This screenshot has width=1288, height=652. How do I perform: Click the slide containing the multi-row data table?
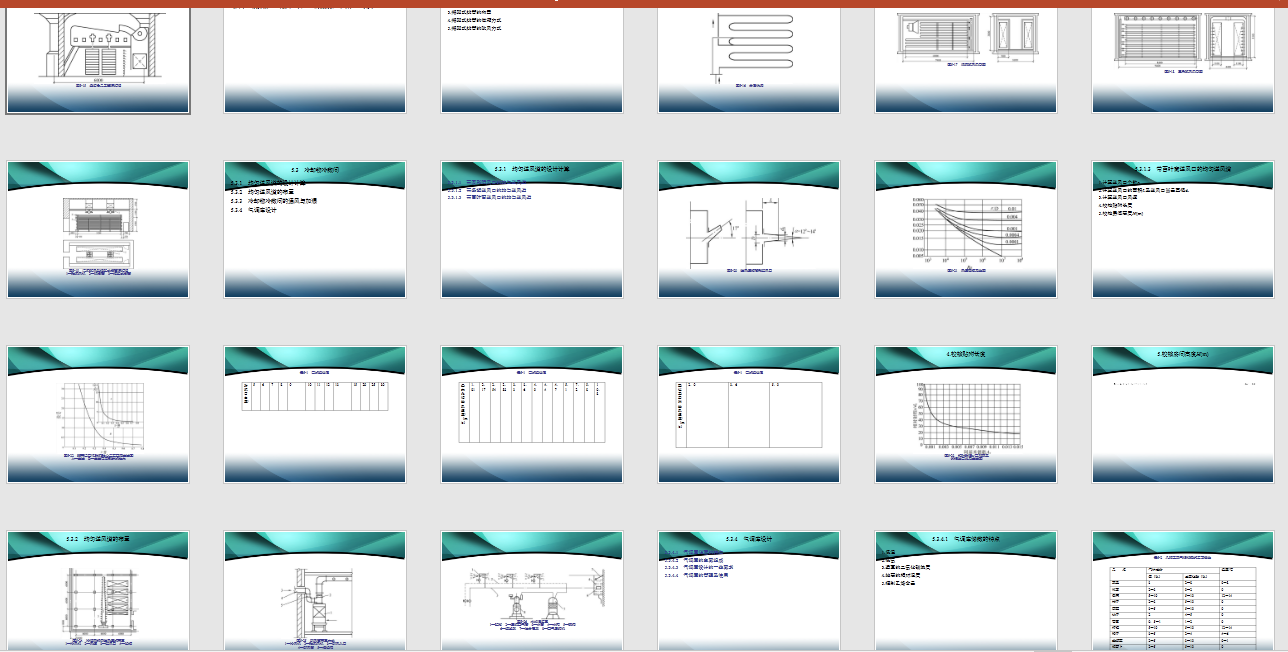1183,592
